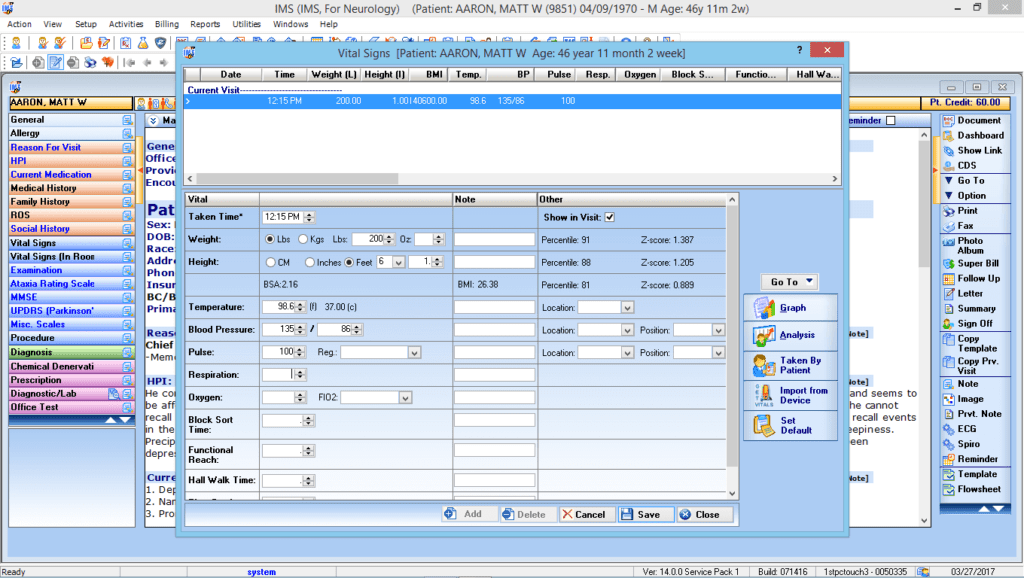Open the Photo Album icon
The width and height of the screenshot is (1024, 578).
[947, 245]
